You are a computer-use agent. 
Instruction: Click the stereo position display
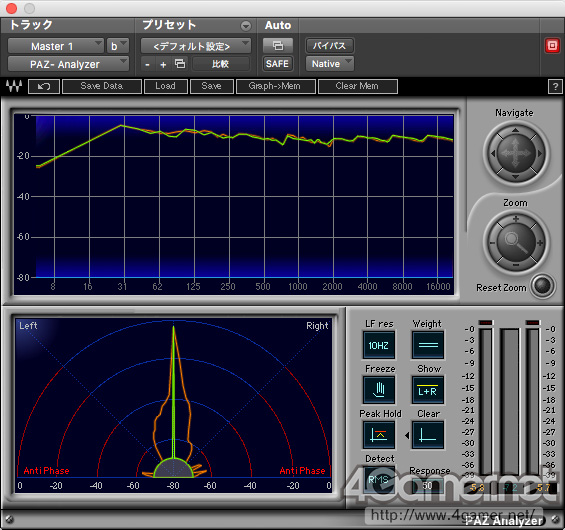pyautogui.click(x=174, y=405)
